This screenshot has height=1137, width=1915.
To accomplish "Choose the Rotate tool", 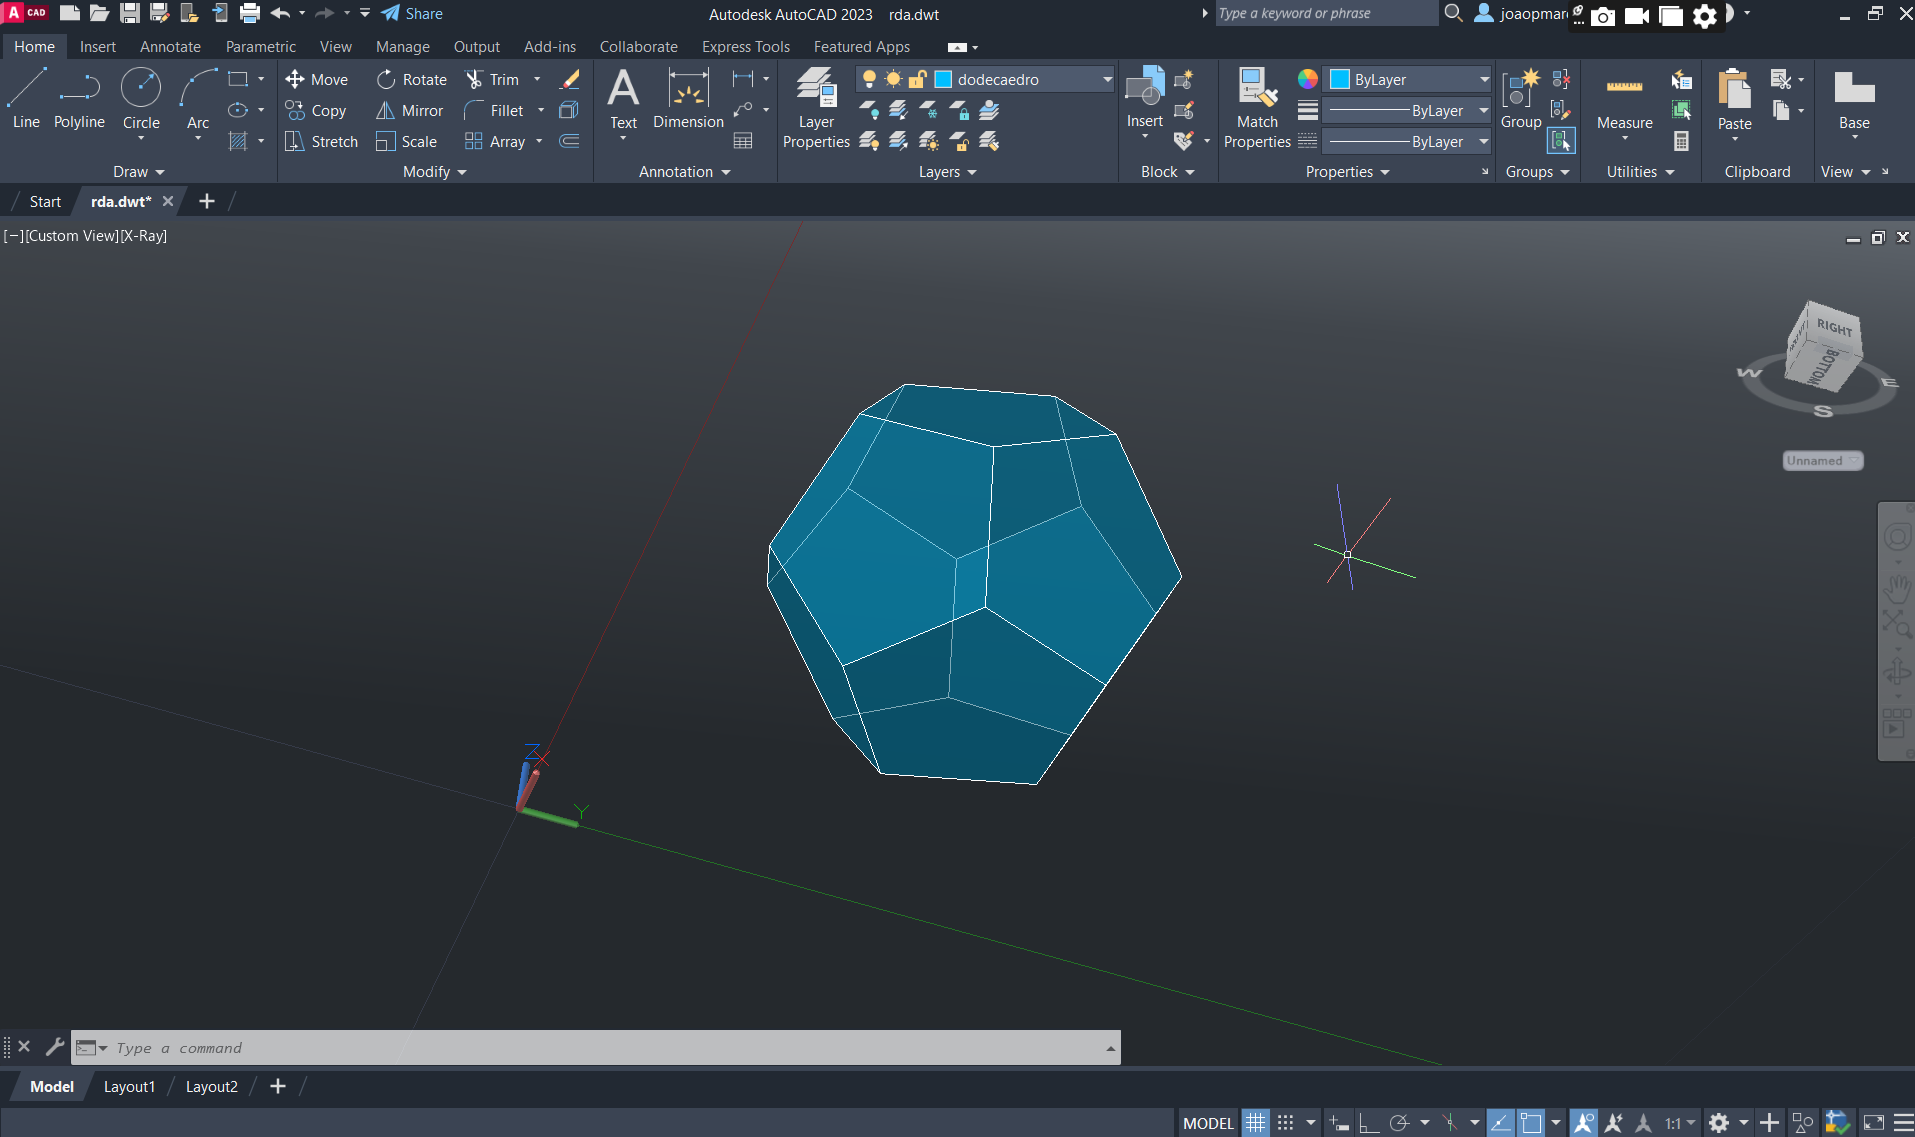I will tap(412, 80).
